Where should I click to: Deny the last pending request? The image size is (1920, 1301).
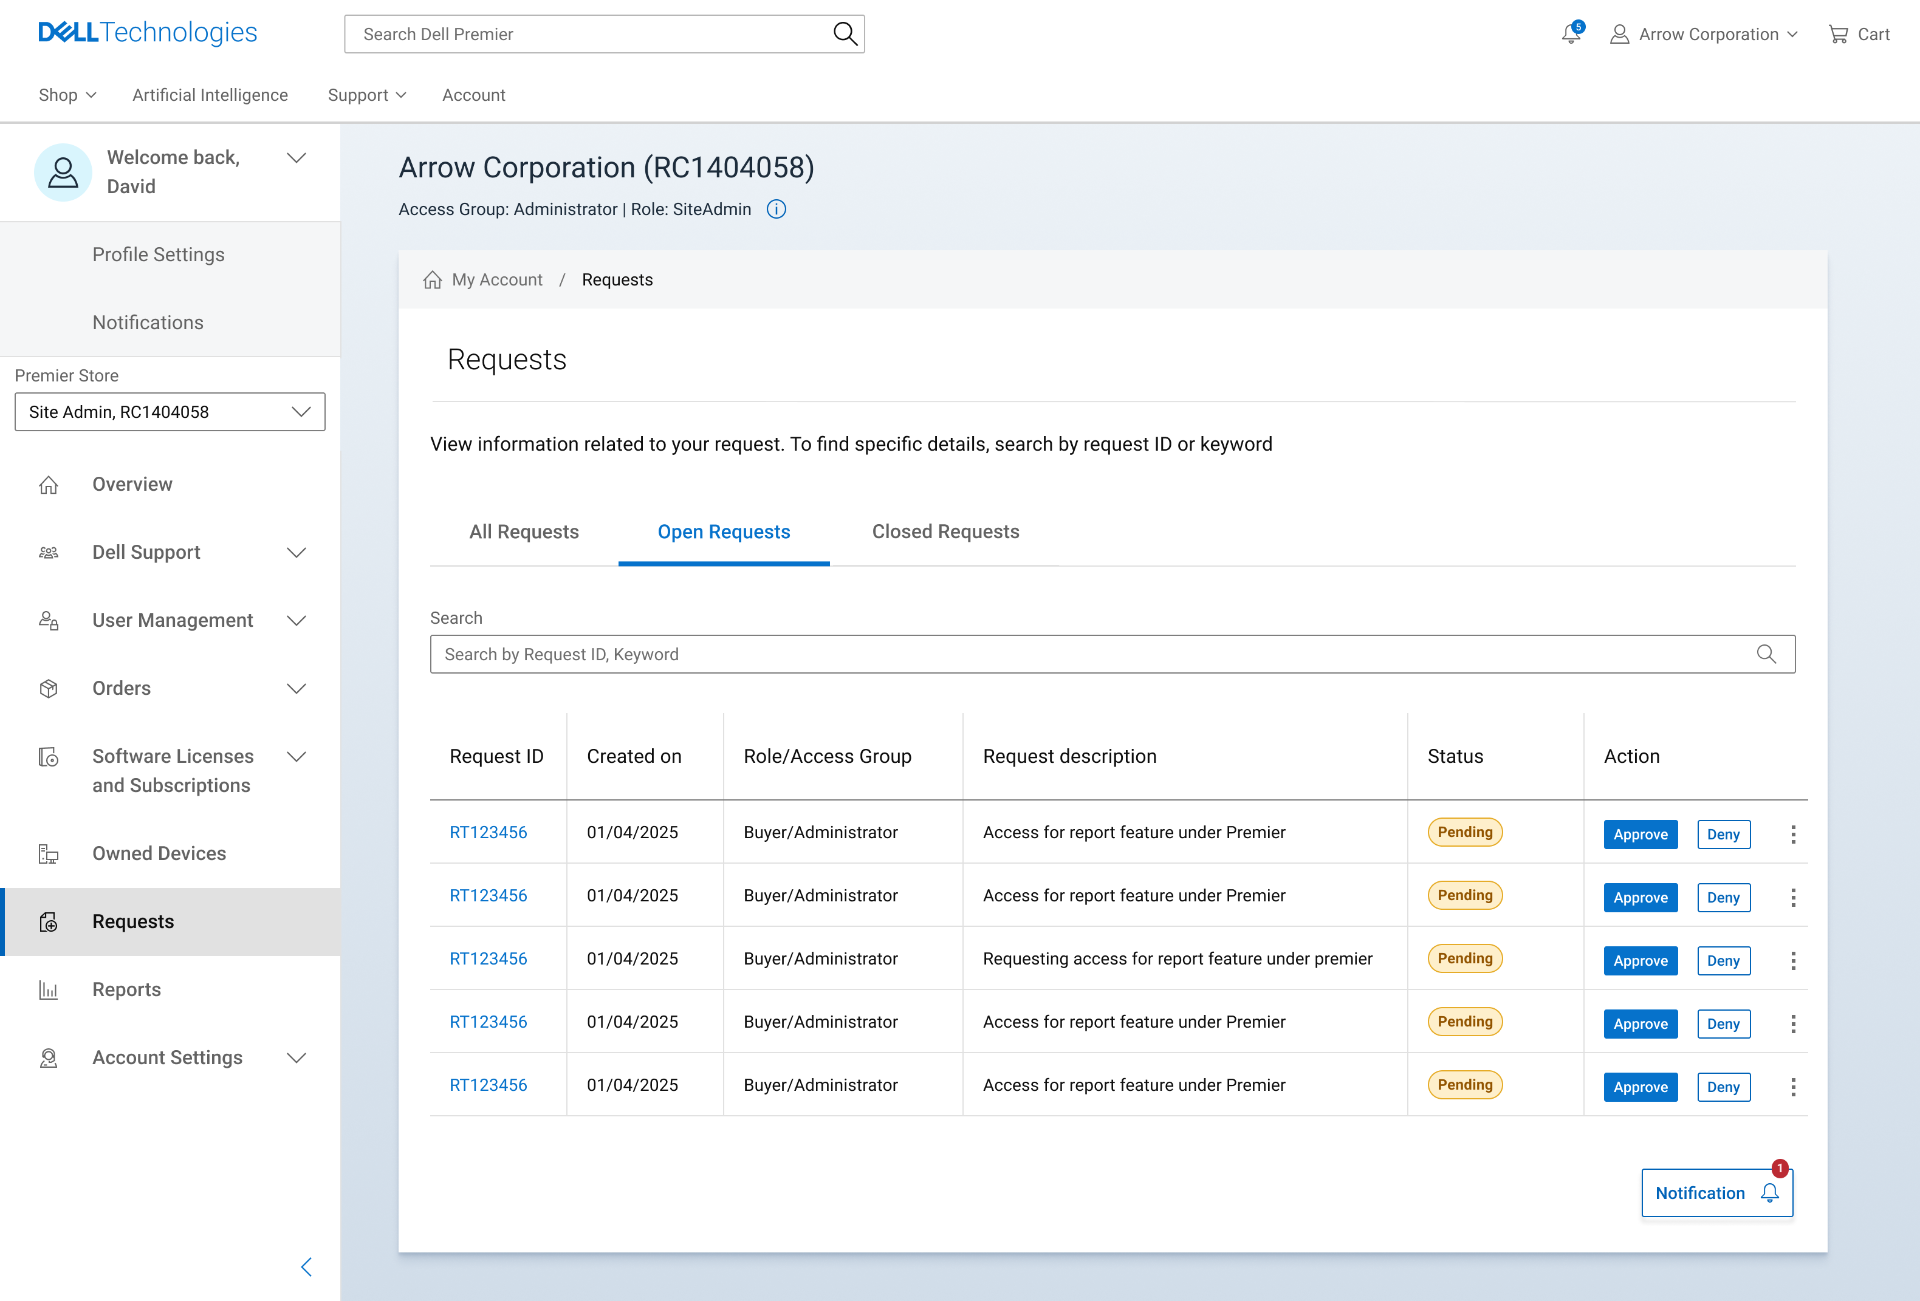tap(1724, 1087)
